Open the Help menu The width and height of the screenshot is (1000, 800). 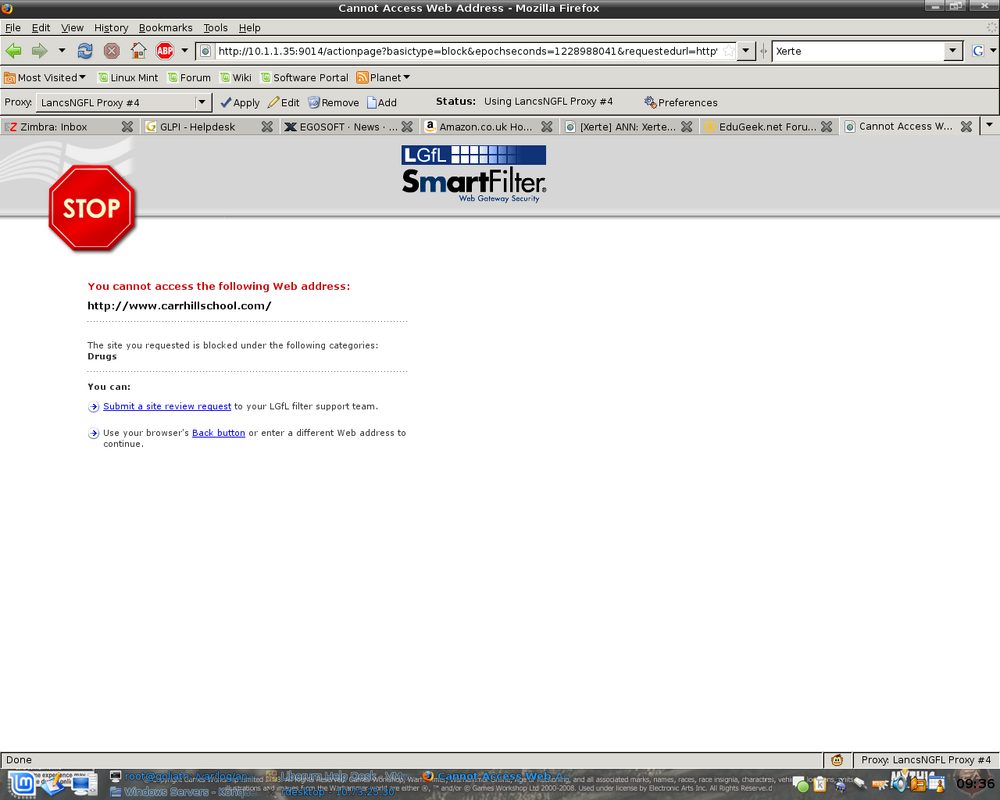[249, 27]
